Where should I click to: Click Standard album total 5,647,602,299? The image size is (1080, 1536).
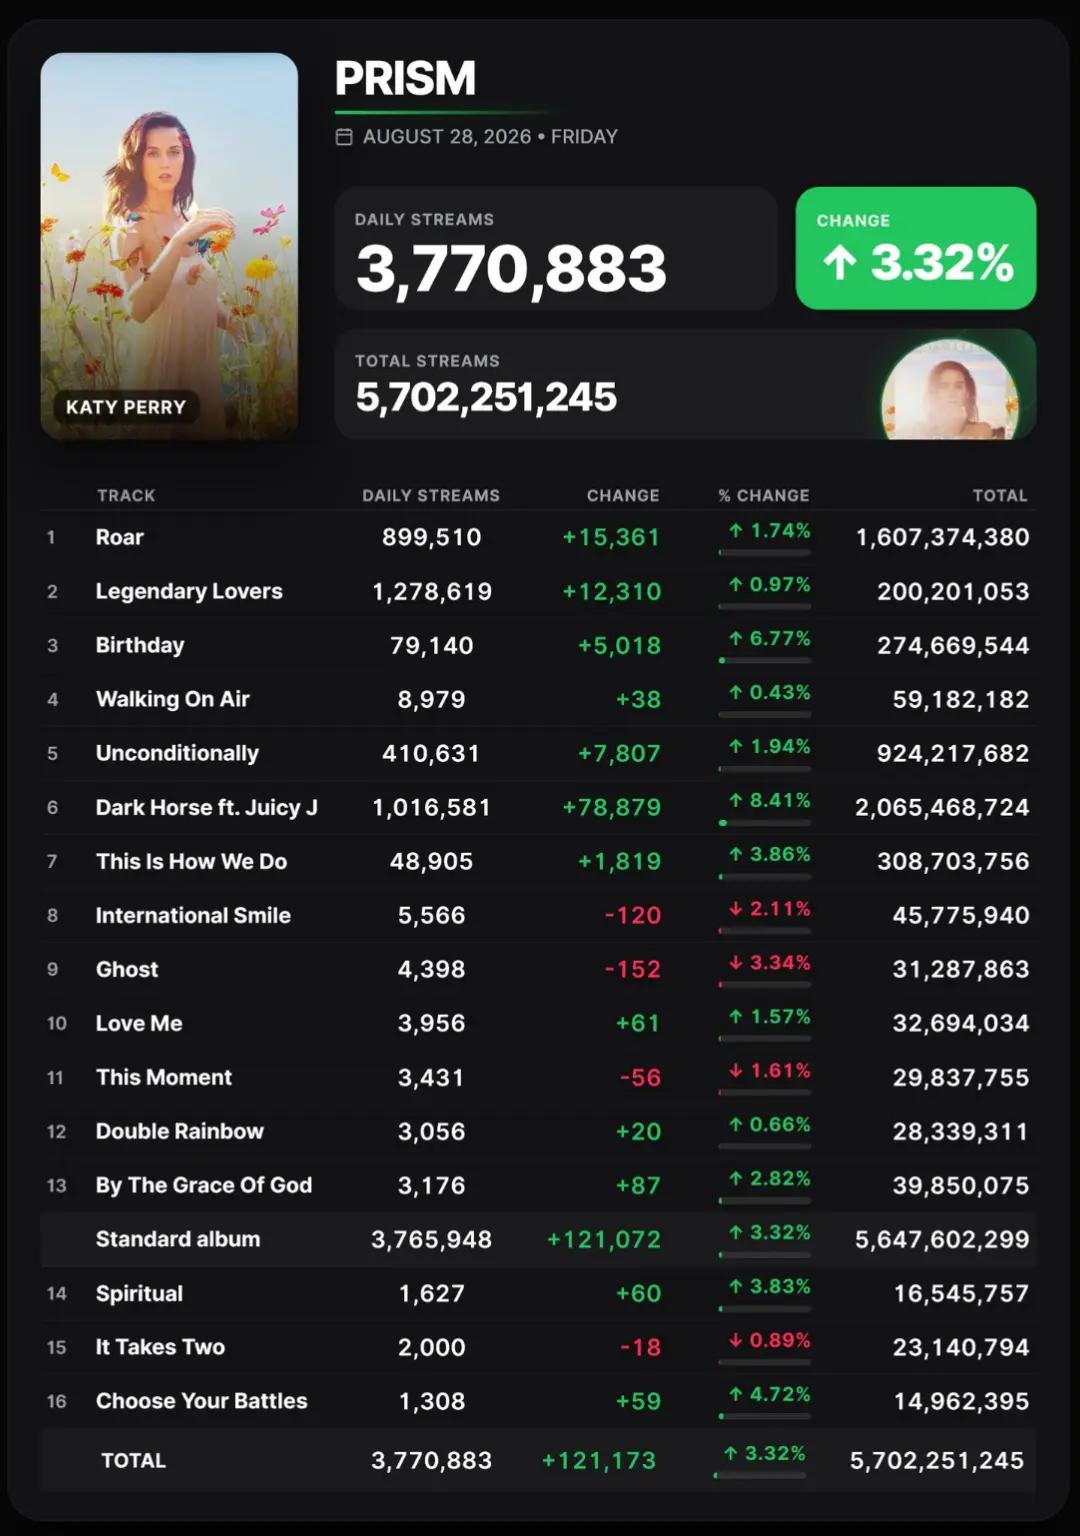[x=942, y=1239]
